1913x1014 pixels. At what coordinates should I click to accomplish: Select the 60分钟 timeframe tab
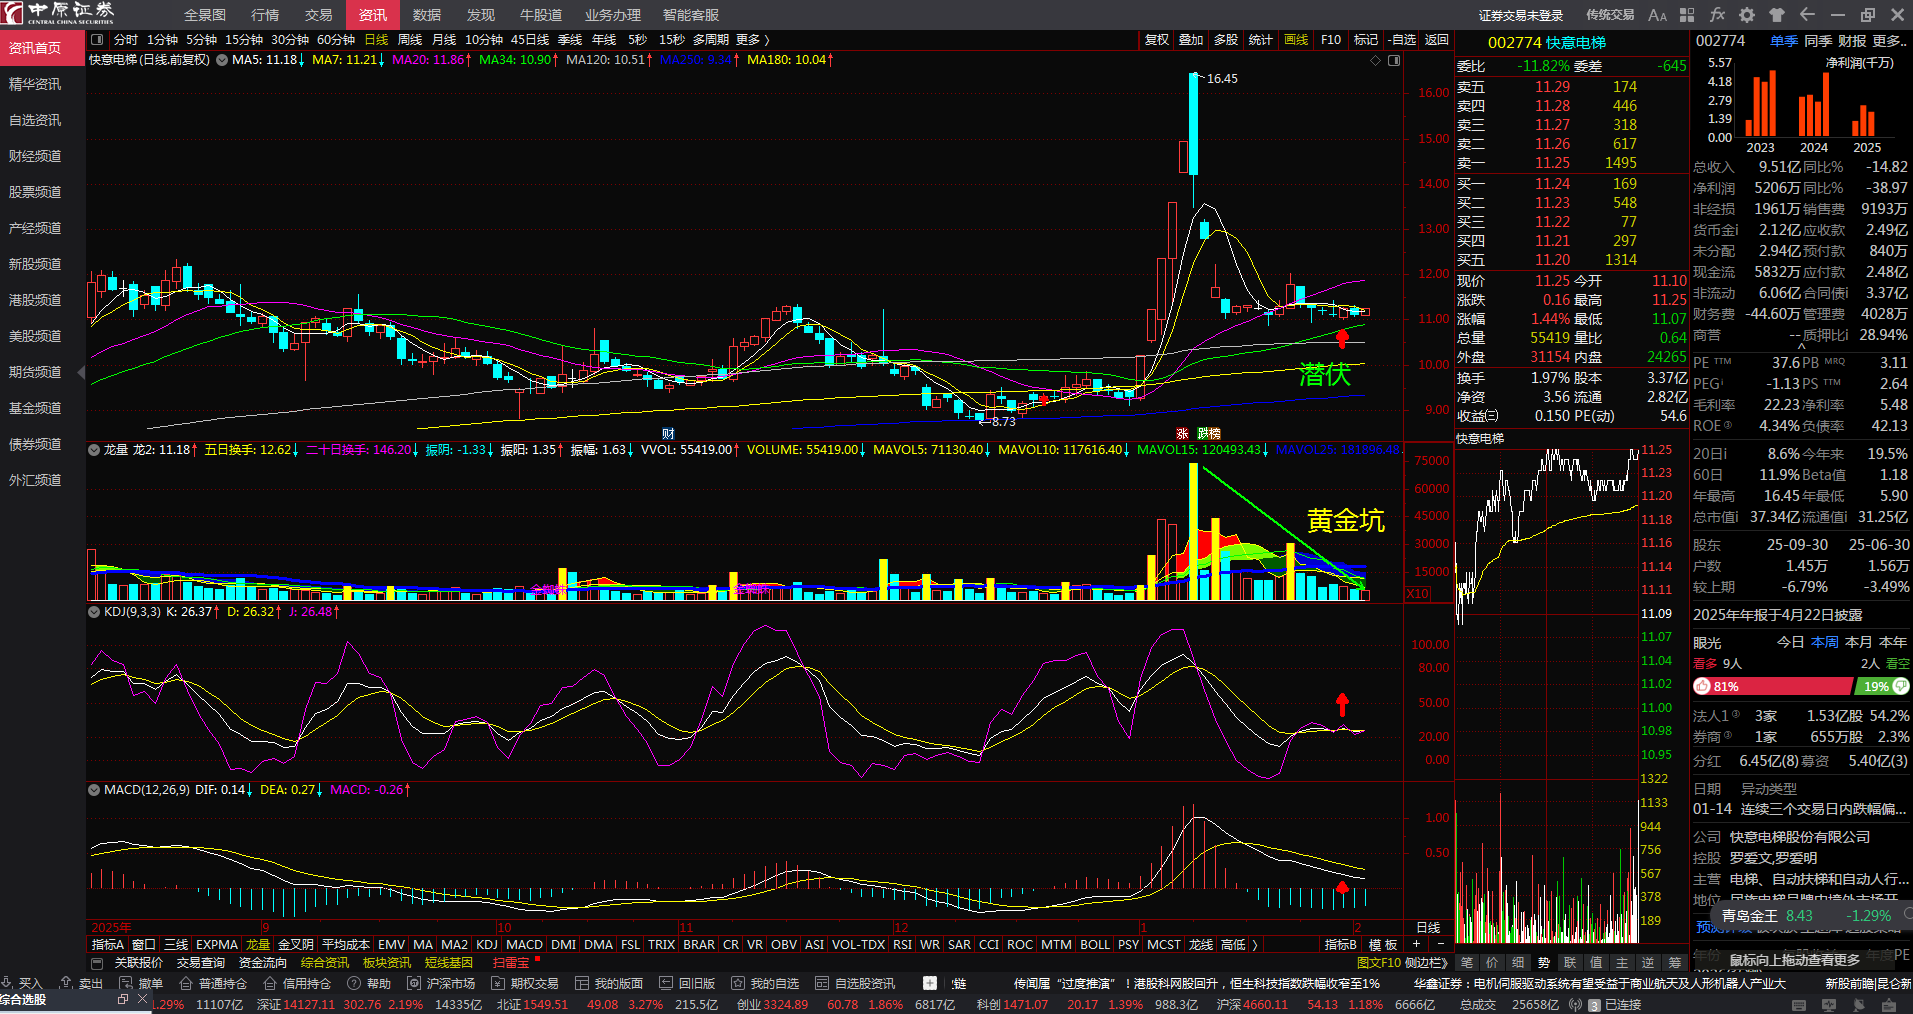pos(336,40)
